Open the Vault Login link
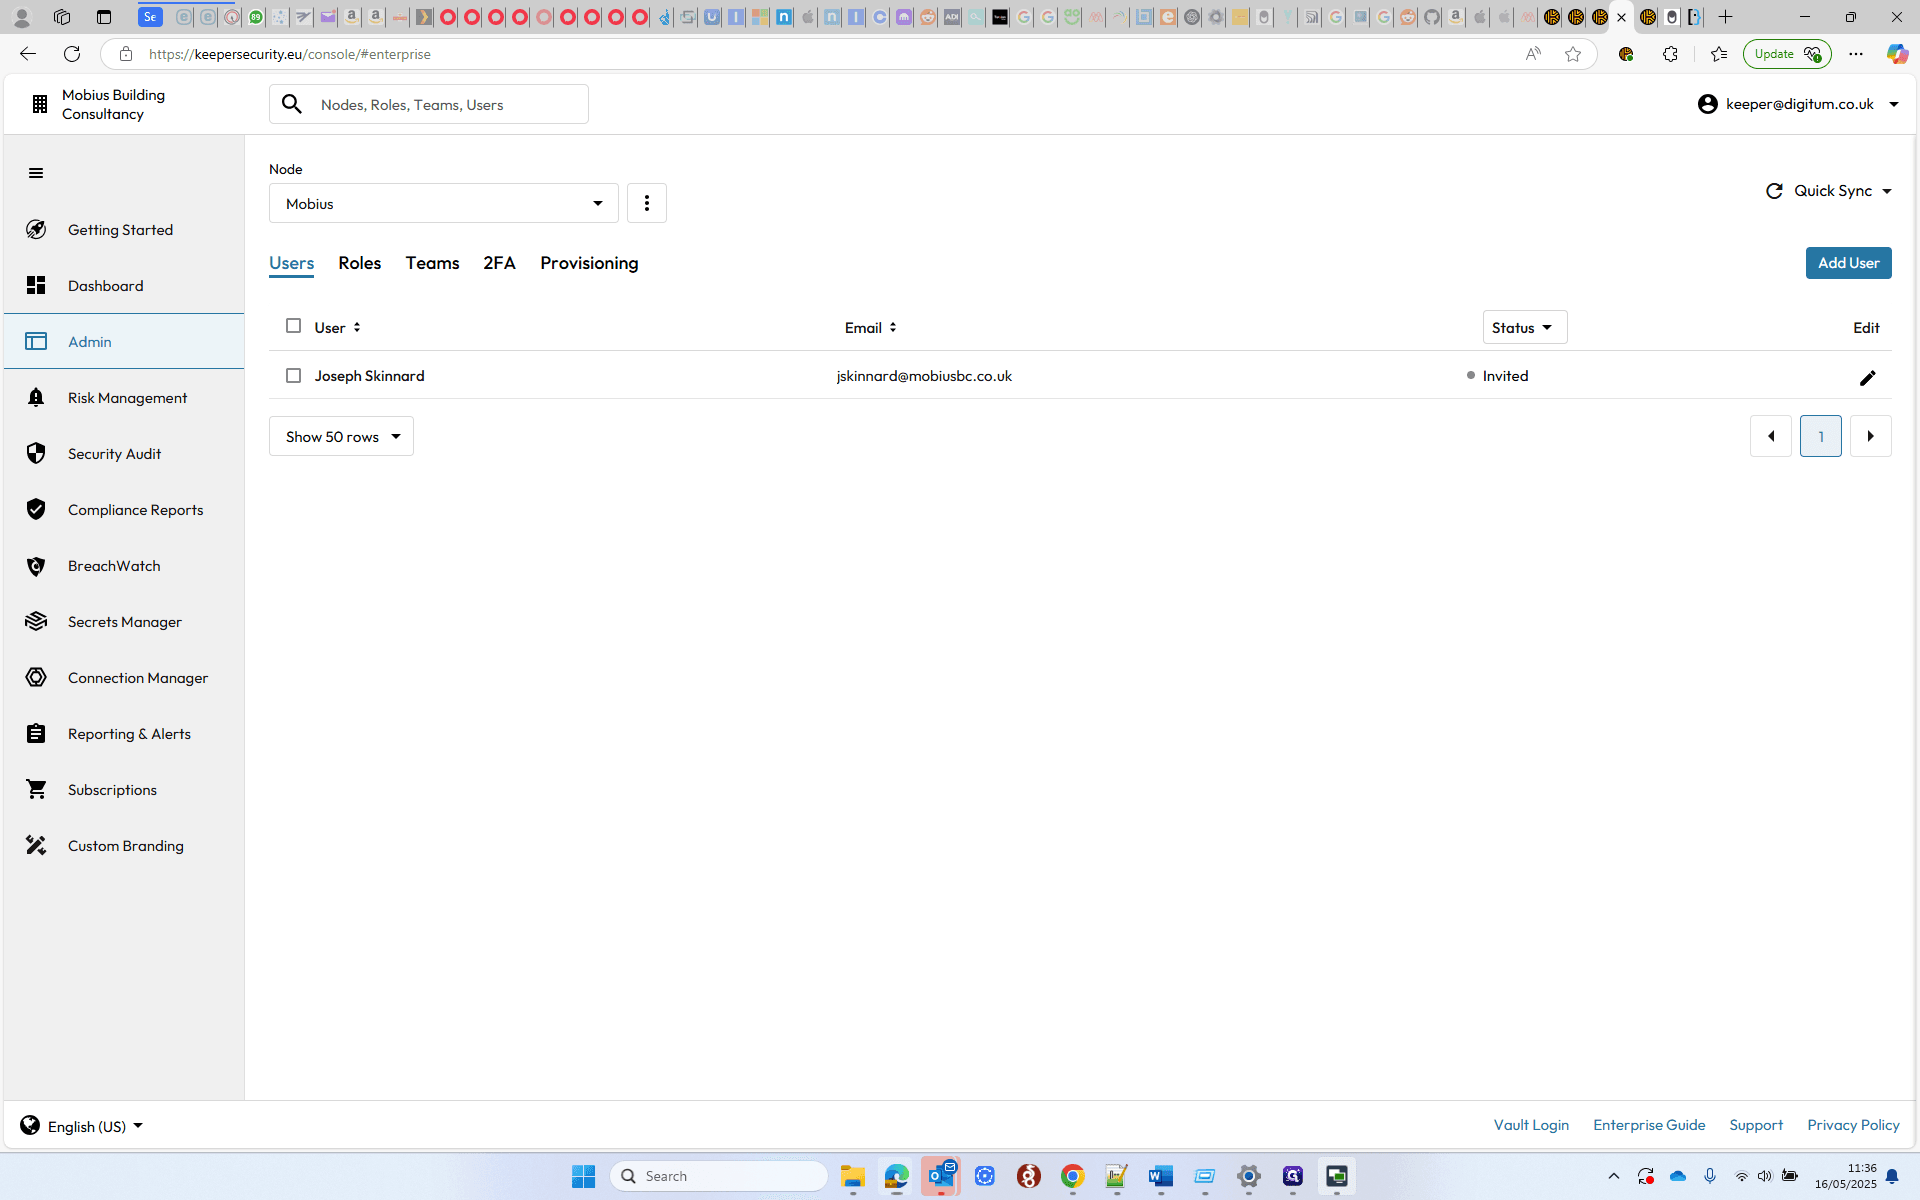This screenshot has width=1920, height=1200. (1531, 1125)
